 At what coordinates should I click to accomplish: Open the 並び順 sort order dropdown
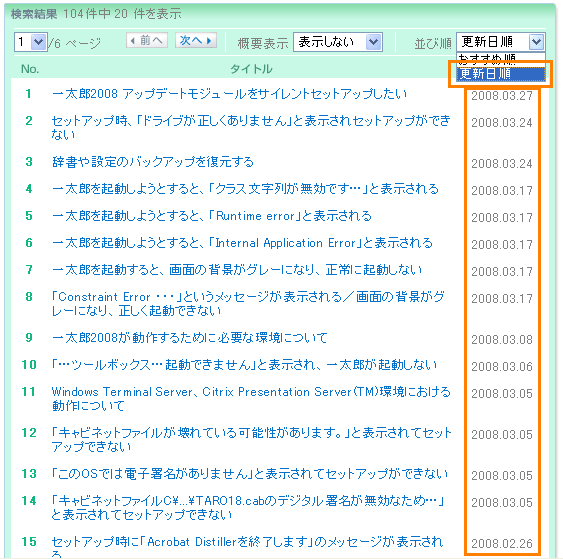[501, 42]
